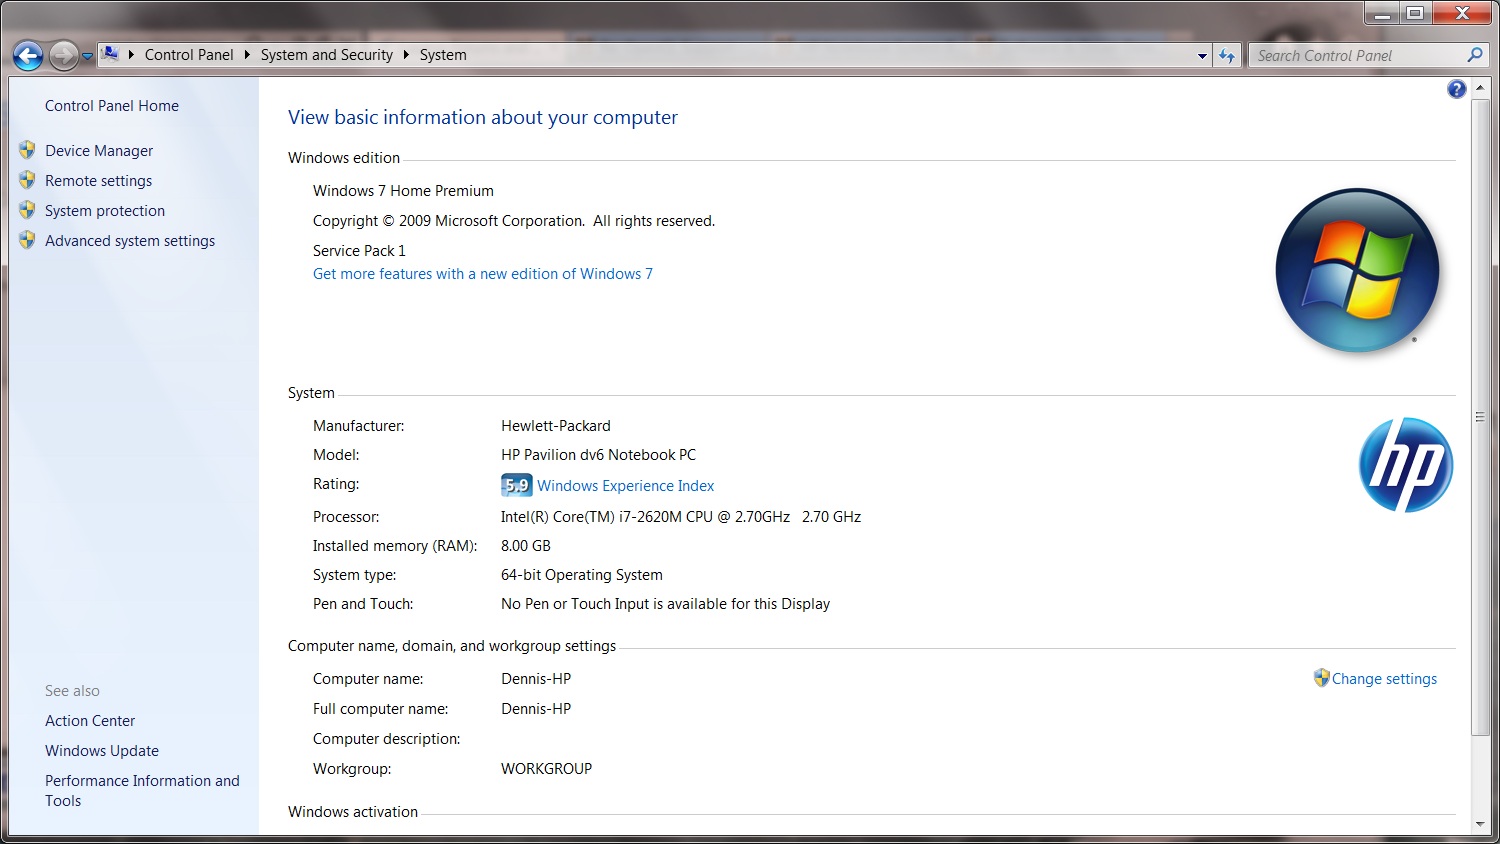Click the HP logo
This screenshot has height=844, width=1500.
pyautogui.click(x=1405, y=465)
